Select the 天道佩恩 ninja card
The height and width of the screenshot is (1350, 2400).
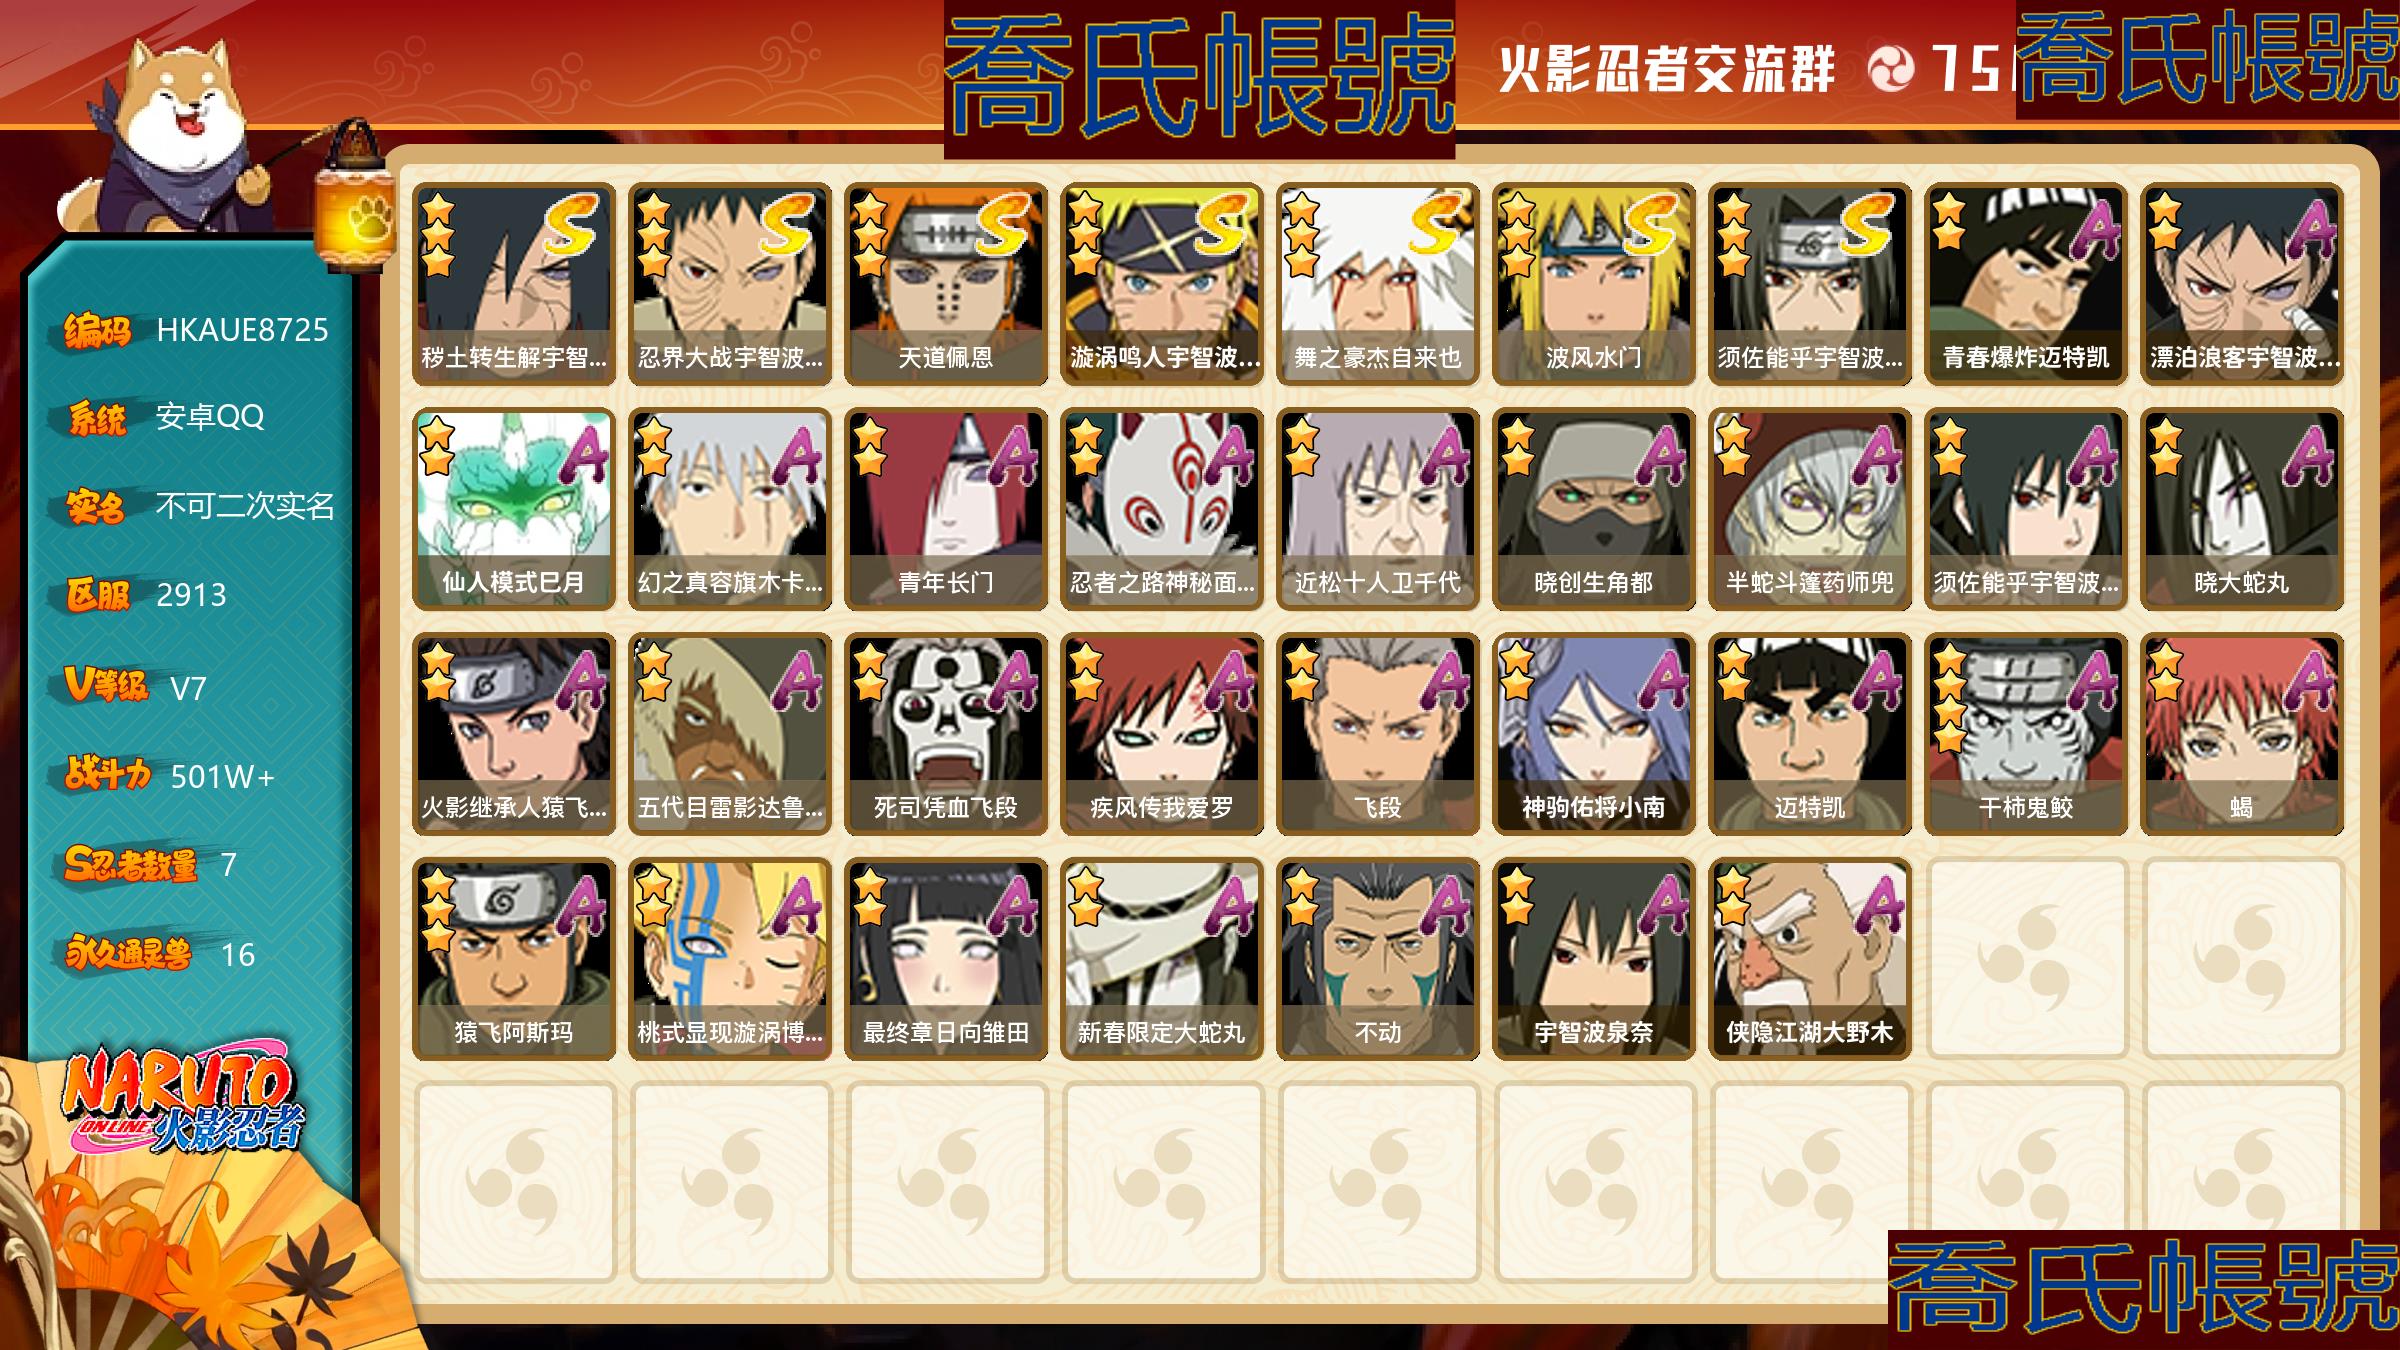point(945,284)
